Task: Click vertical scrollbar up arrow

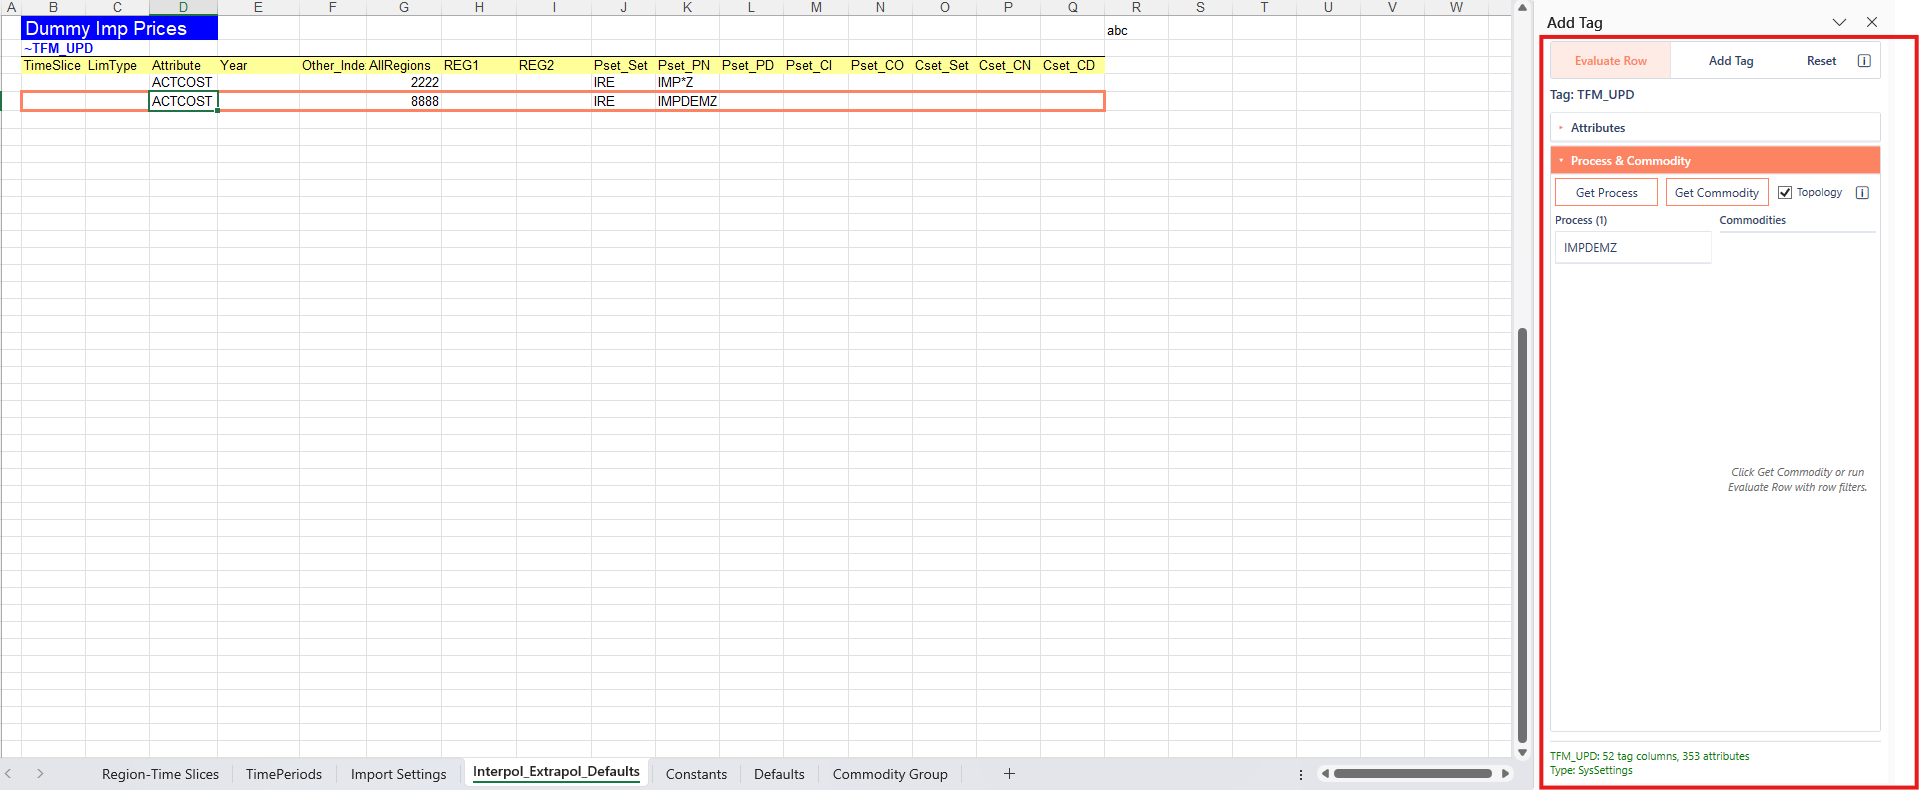Action: [1522, 8]
